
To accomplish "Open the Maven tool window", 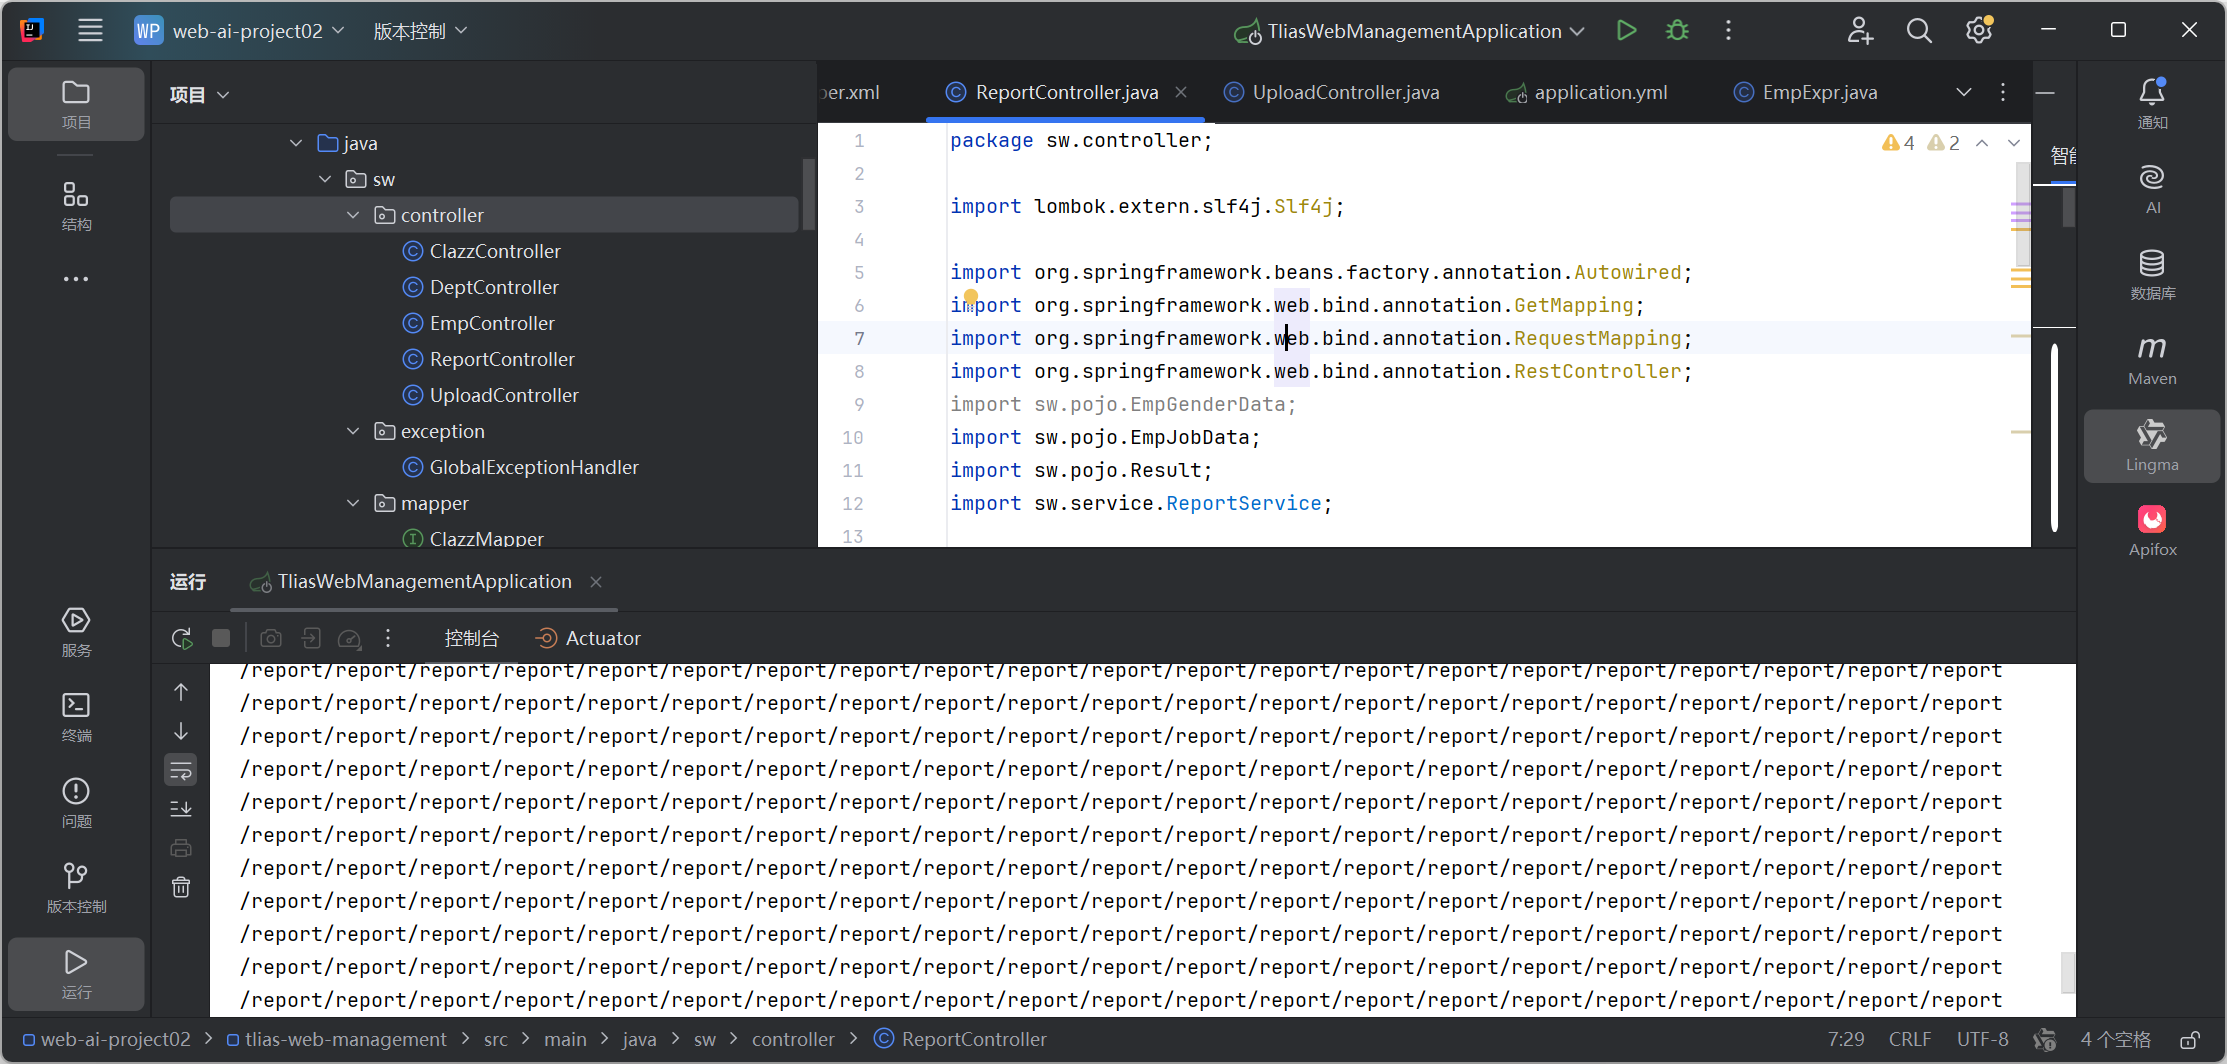I will point(2152,360).
